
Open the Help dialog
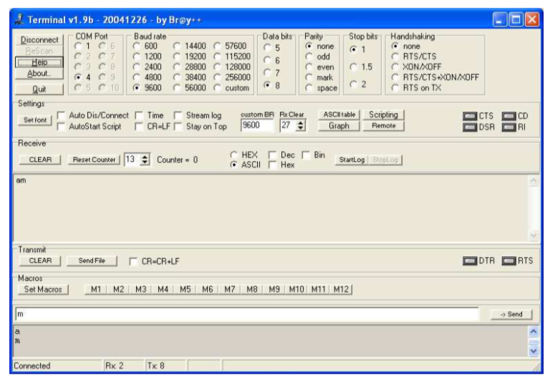(39, 62)
